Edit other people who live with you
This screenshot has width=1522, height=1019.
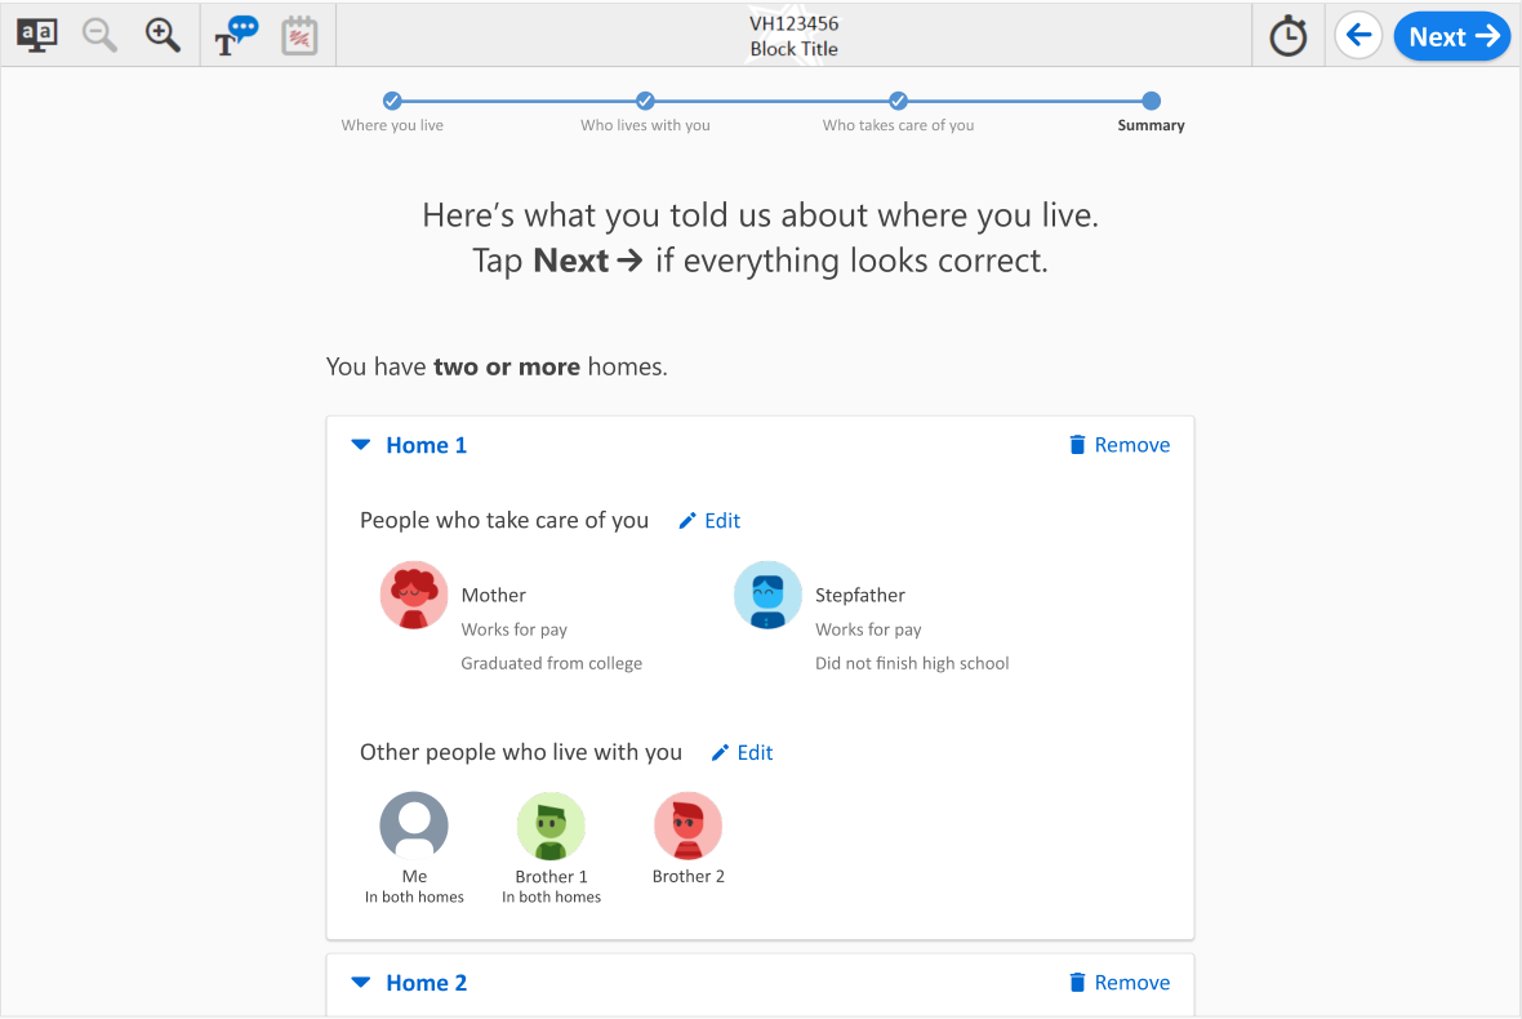pos(742,753)
